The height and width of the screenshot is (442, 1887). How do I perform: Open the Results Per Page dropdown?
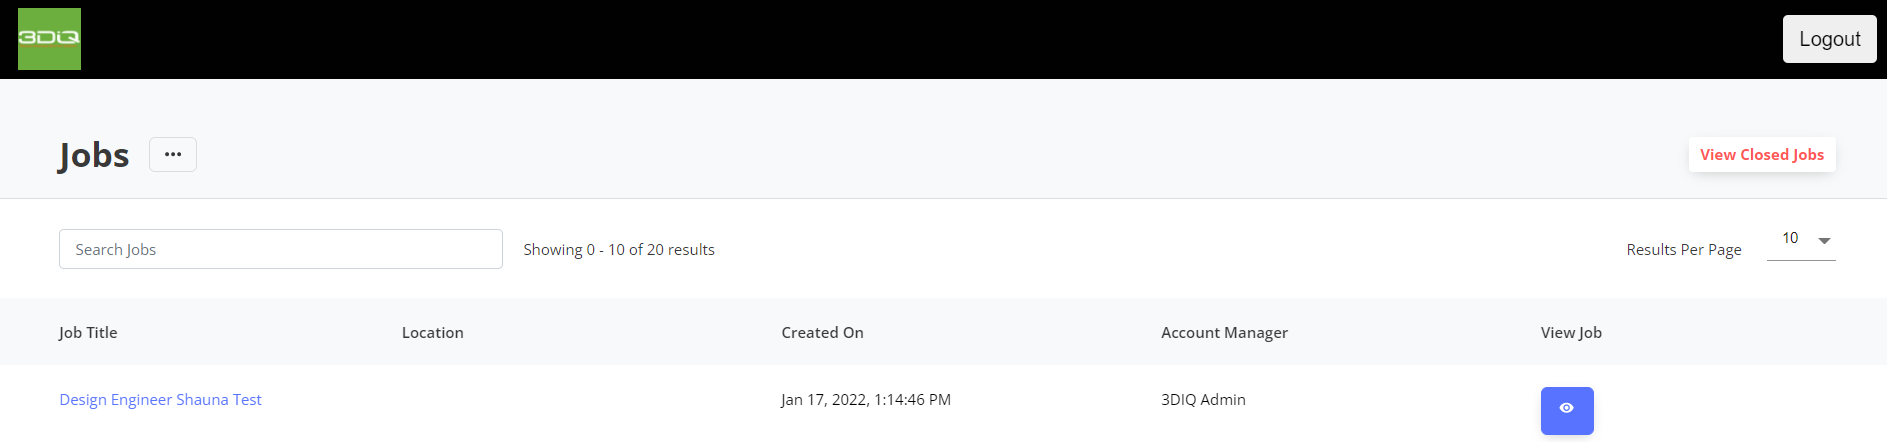coord(1801,240)
